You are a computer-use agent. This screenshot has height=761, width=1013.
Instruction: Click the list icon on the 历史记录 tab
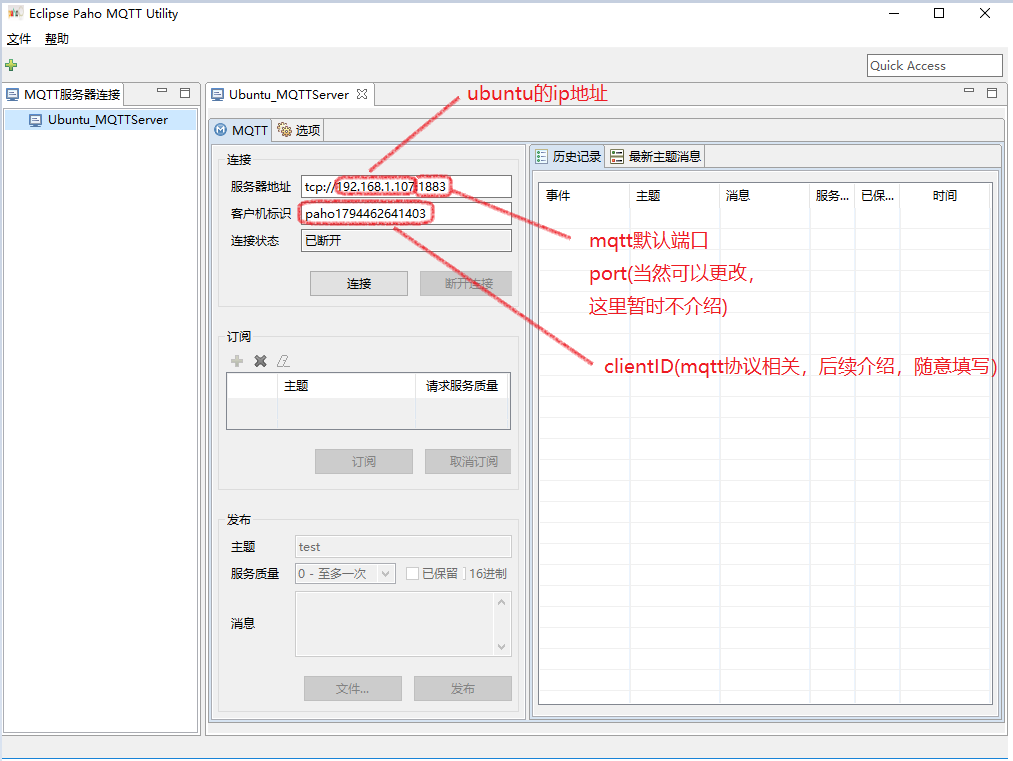542,156
